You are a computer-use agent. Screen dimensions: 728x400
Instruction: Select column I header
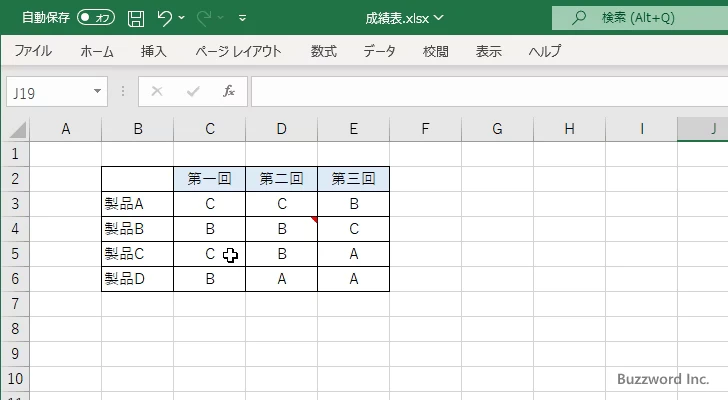(641, 129)
